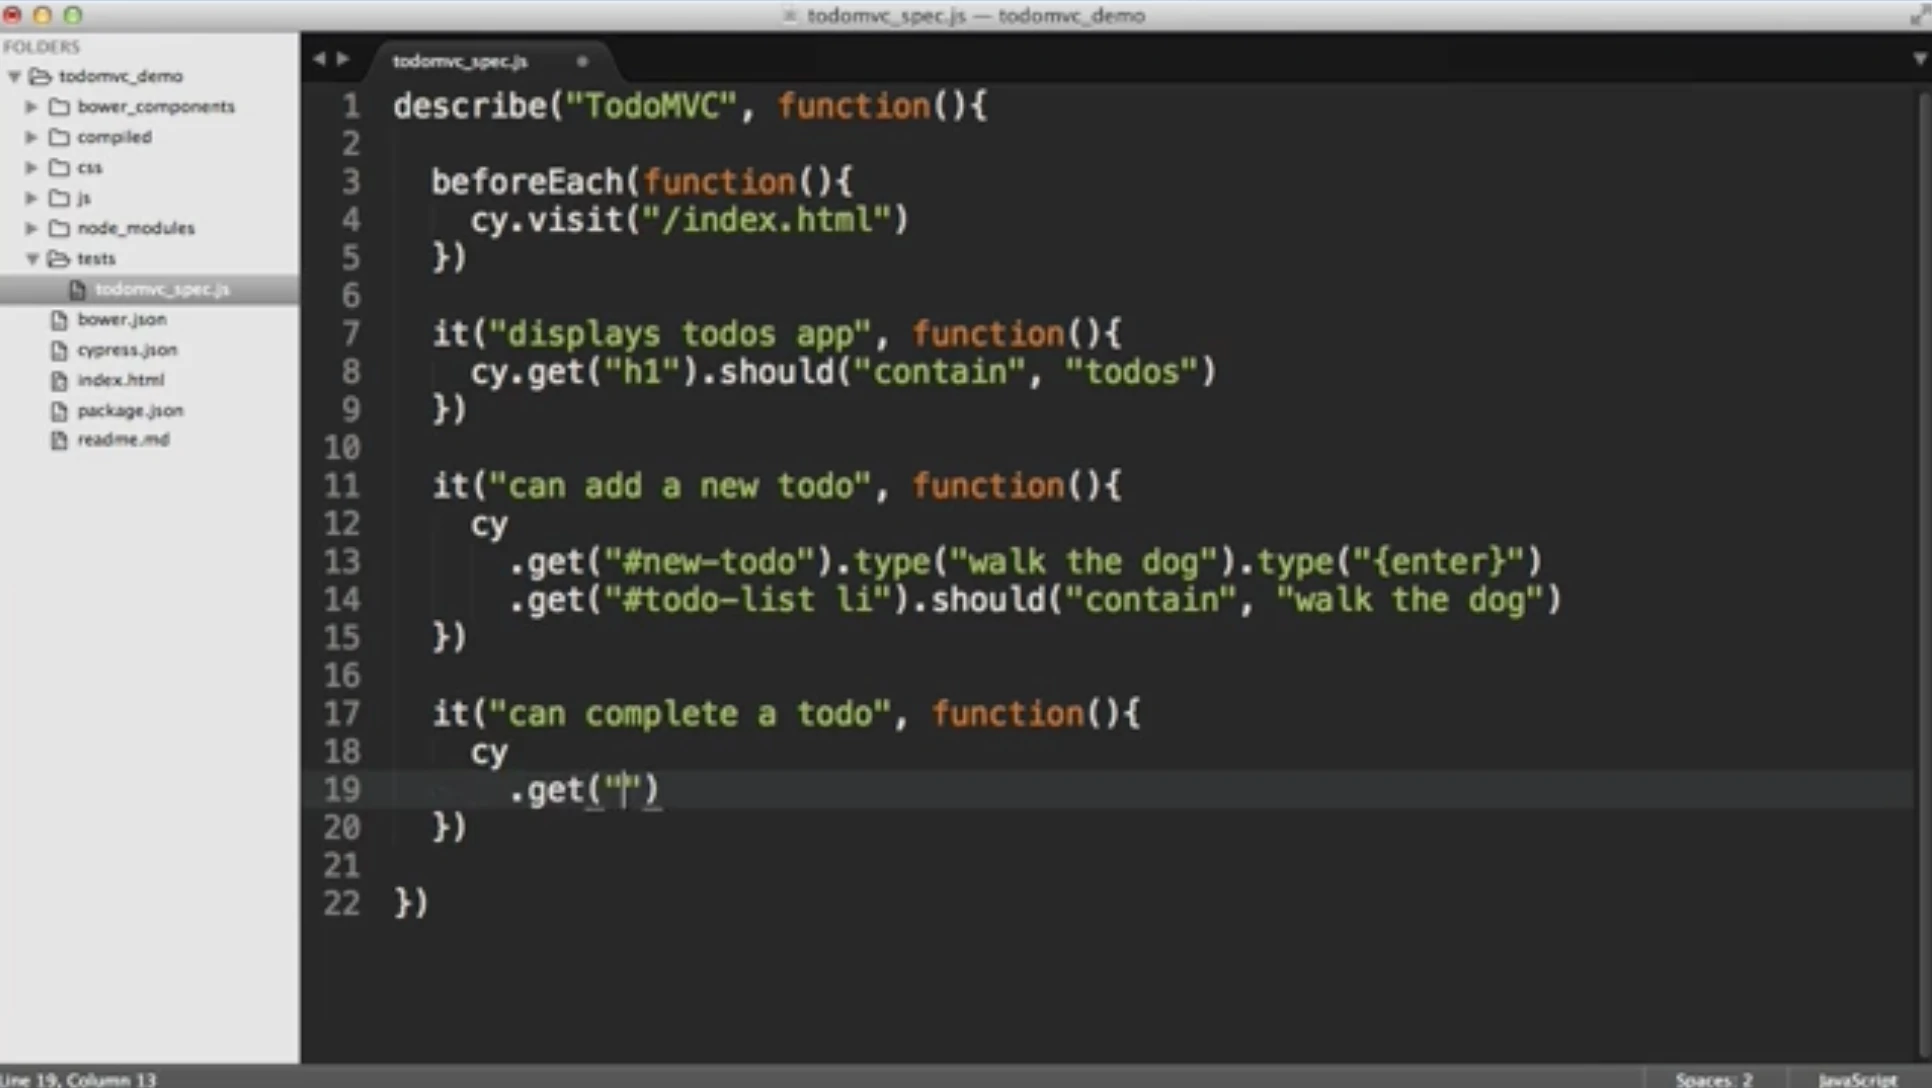The height and width of the screenshot is (1088, 1932).
Task: Collapse the tests folder
Action: [31, 259]
